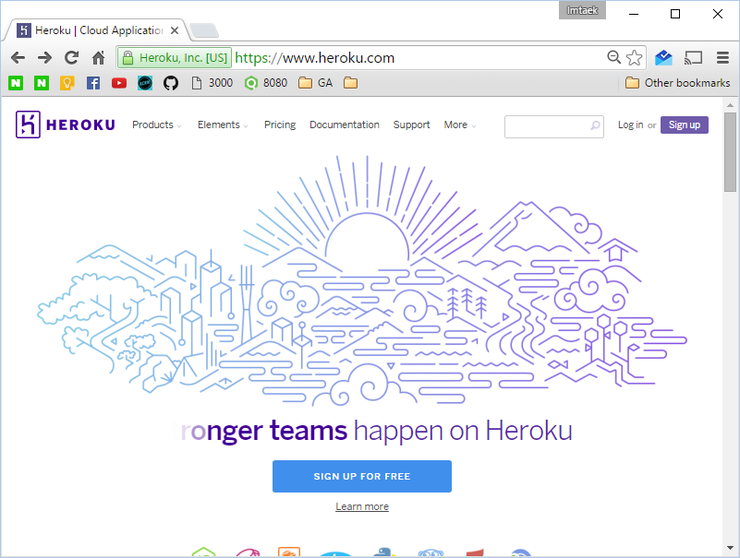The width and height of the screenshot is (740, 558).
Task: Open the Chrome hamburger menu
Action: pos(723,58)
